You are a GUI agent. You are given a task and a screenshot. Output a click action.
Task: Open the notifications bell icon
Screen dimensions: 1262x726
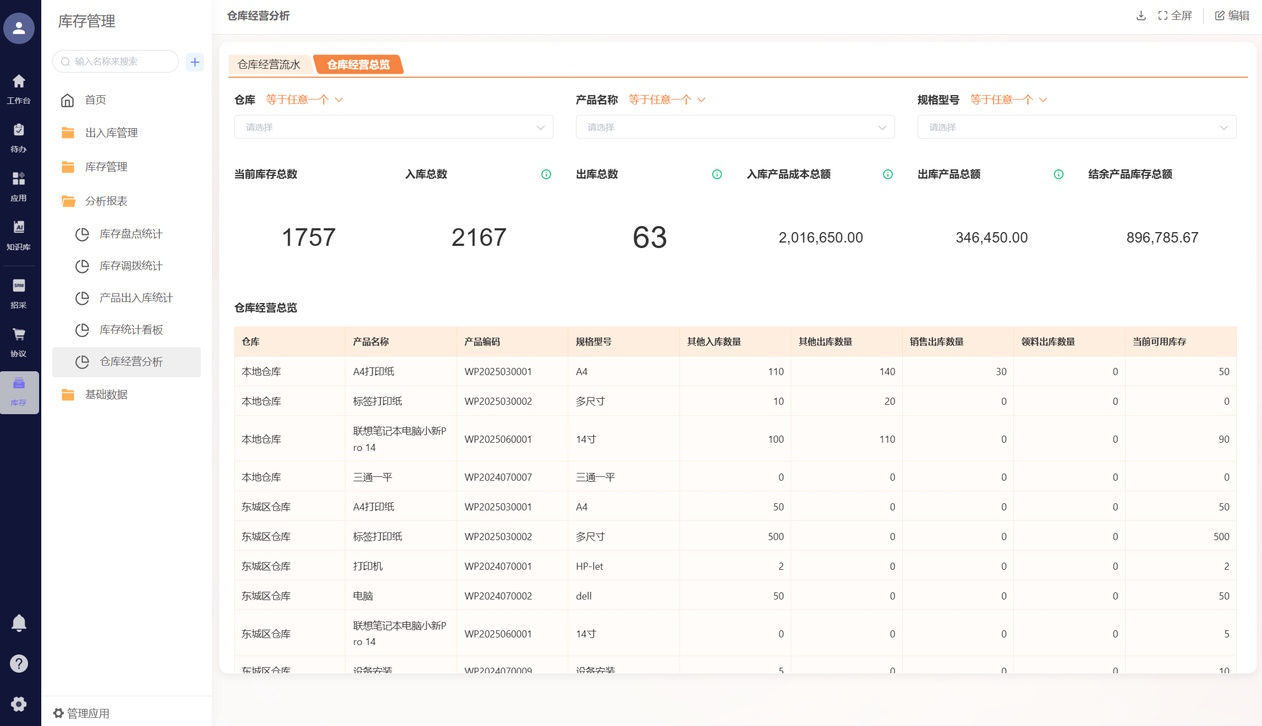[x=19, y=623]
